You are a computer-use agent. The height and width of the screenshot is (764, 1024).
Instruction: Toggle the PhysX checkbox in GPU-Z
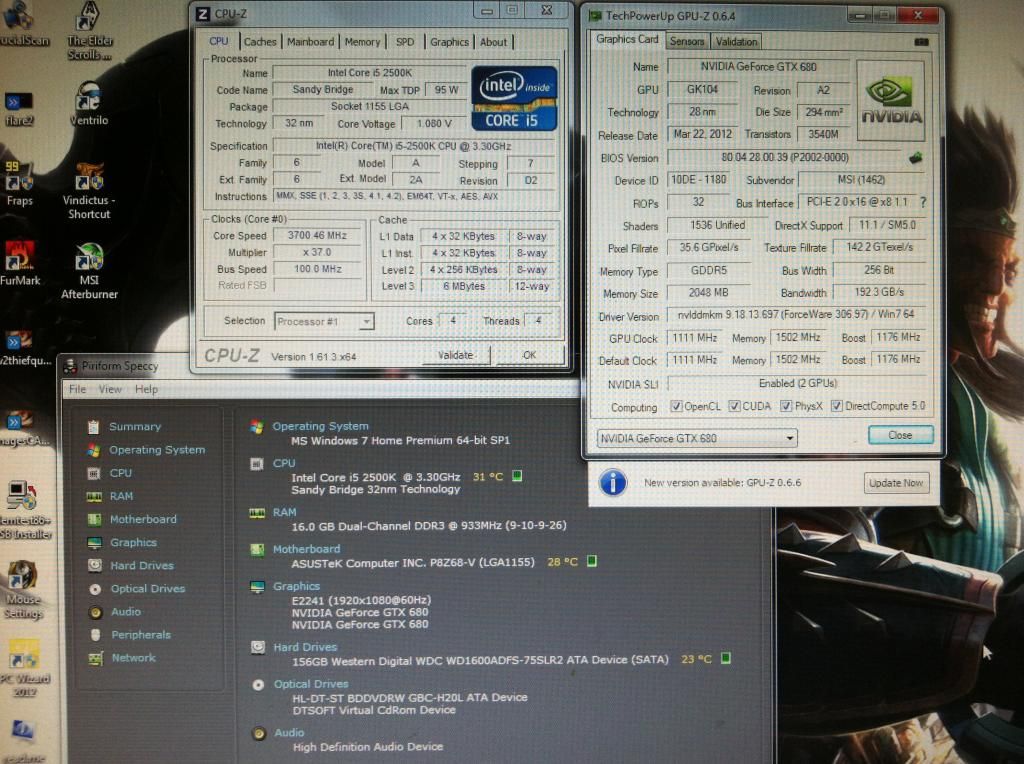786,406
